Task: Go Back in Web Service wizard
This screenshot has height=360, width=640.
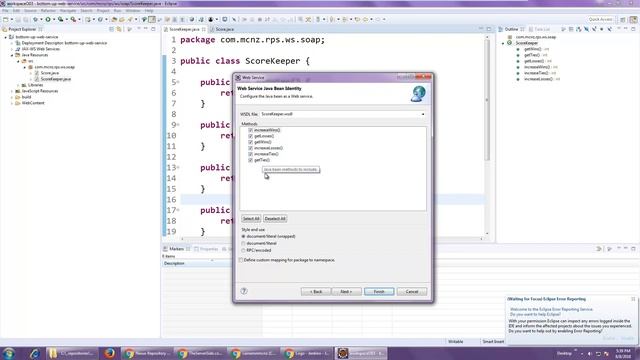Action: (x=316, y=291)
